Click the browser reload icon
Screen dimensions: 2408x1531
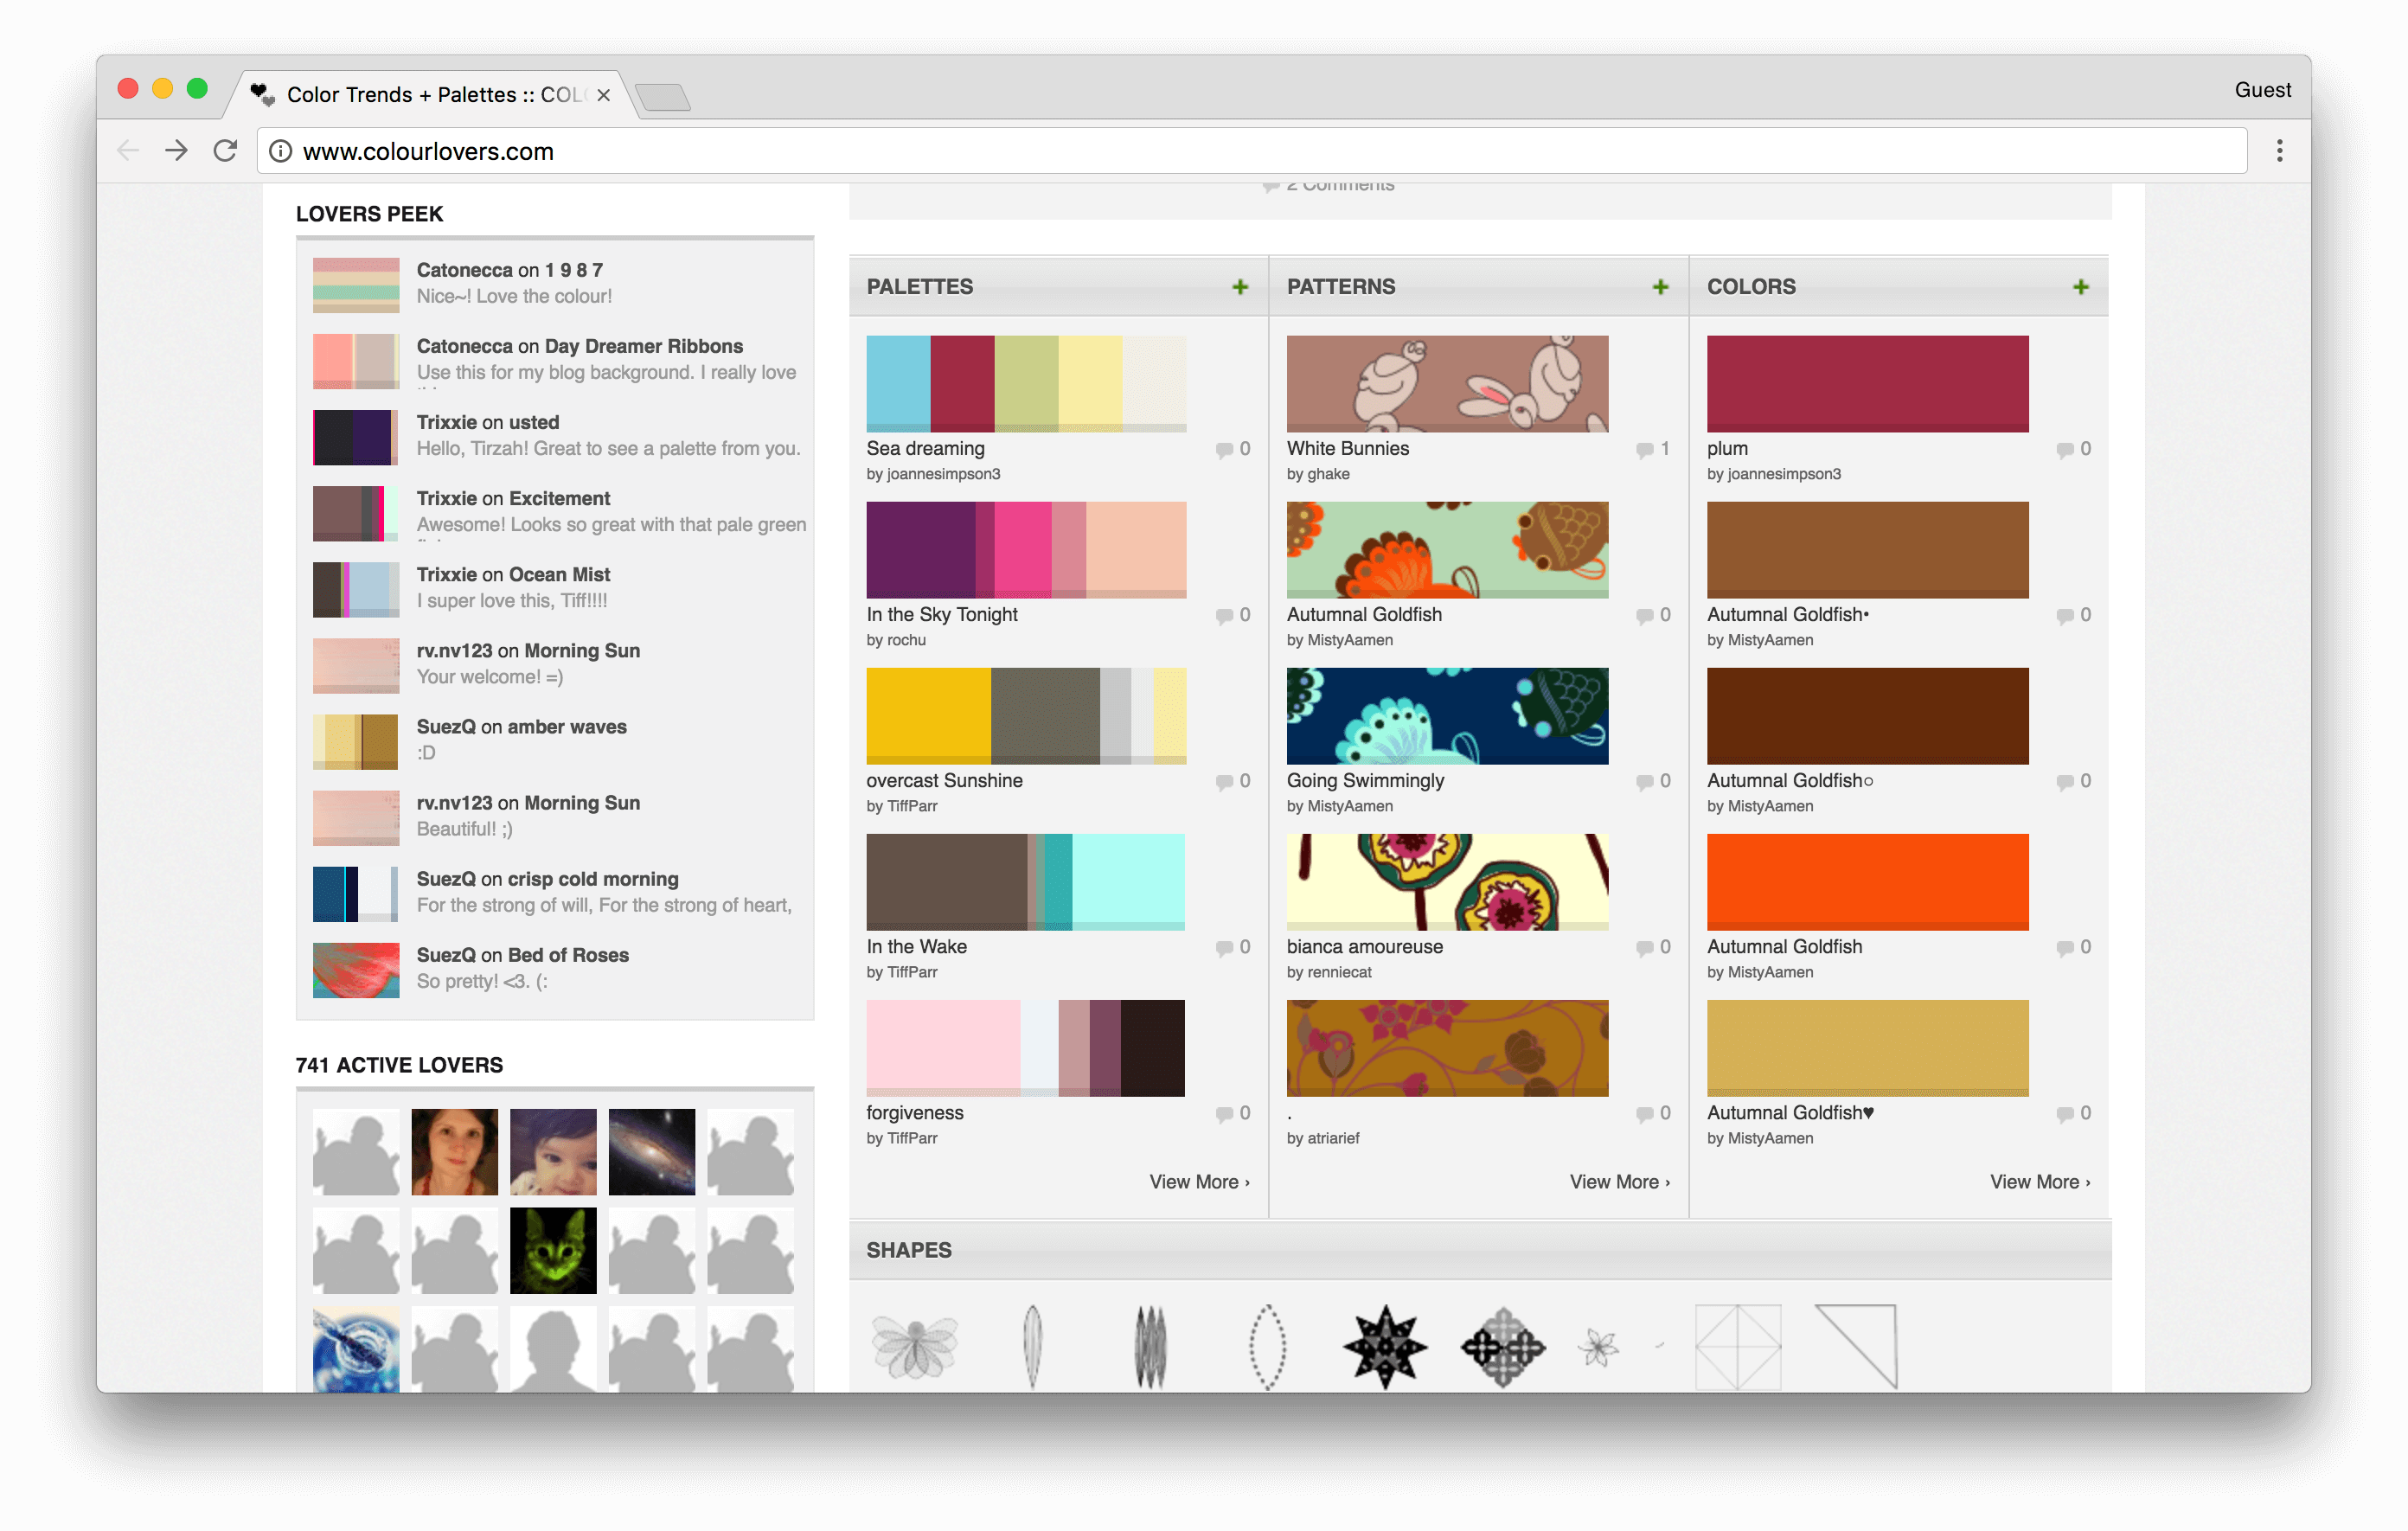tap(226, 151)
